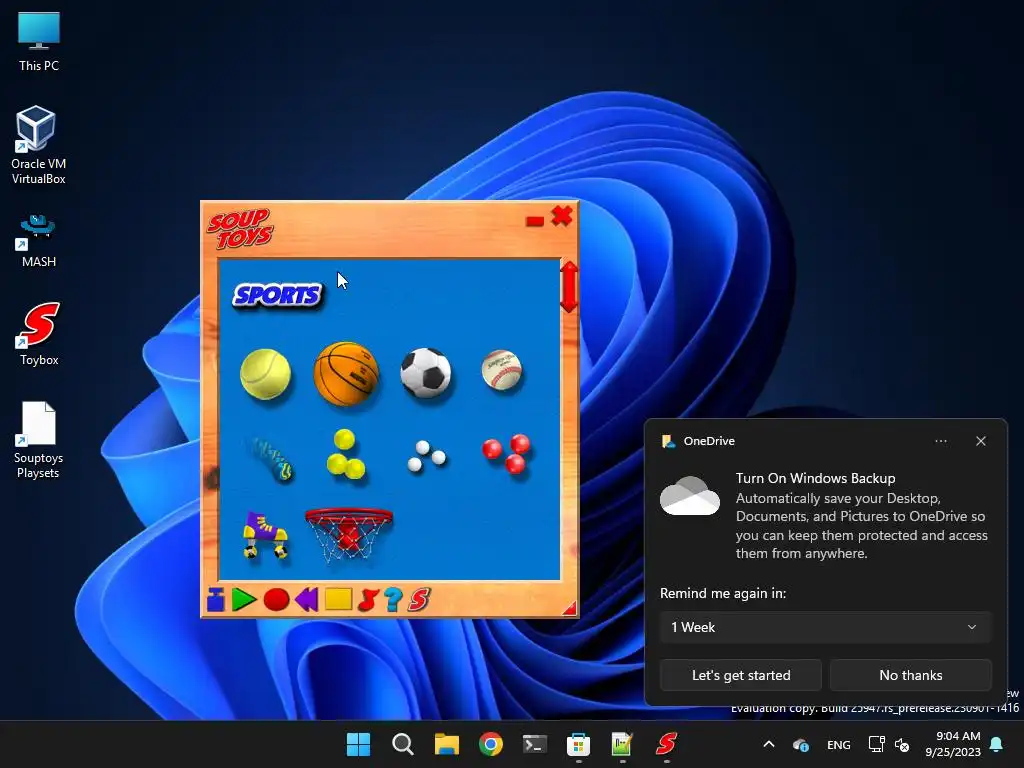Click the Soup Toys logo
The height and width of the screenshot is (768, 1024).
(x=240, y=229)
